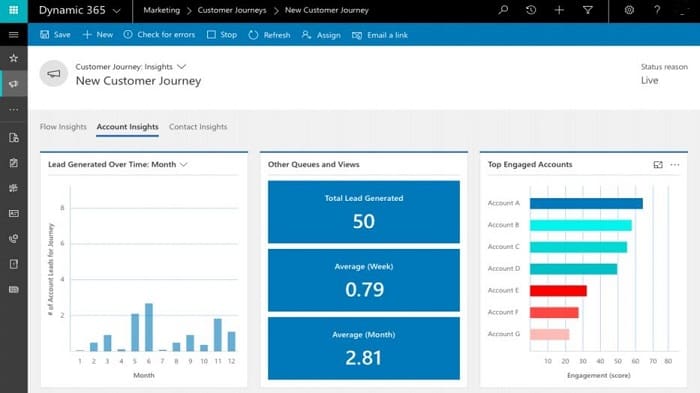This screenshot has width=700, height=393.
Task: Click Email a link
Action: 380,35
